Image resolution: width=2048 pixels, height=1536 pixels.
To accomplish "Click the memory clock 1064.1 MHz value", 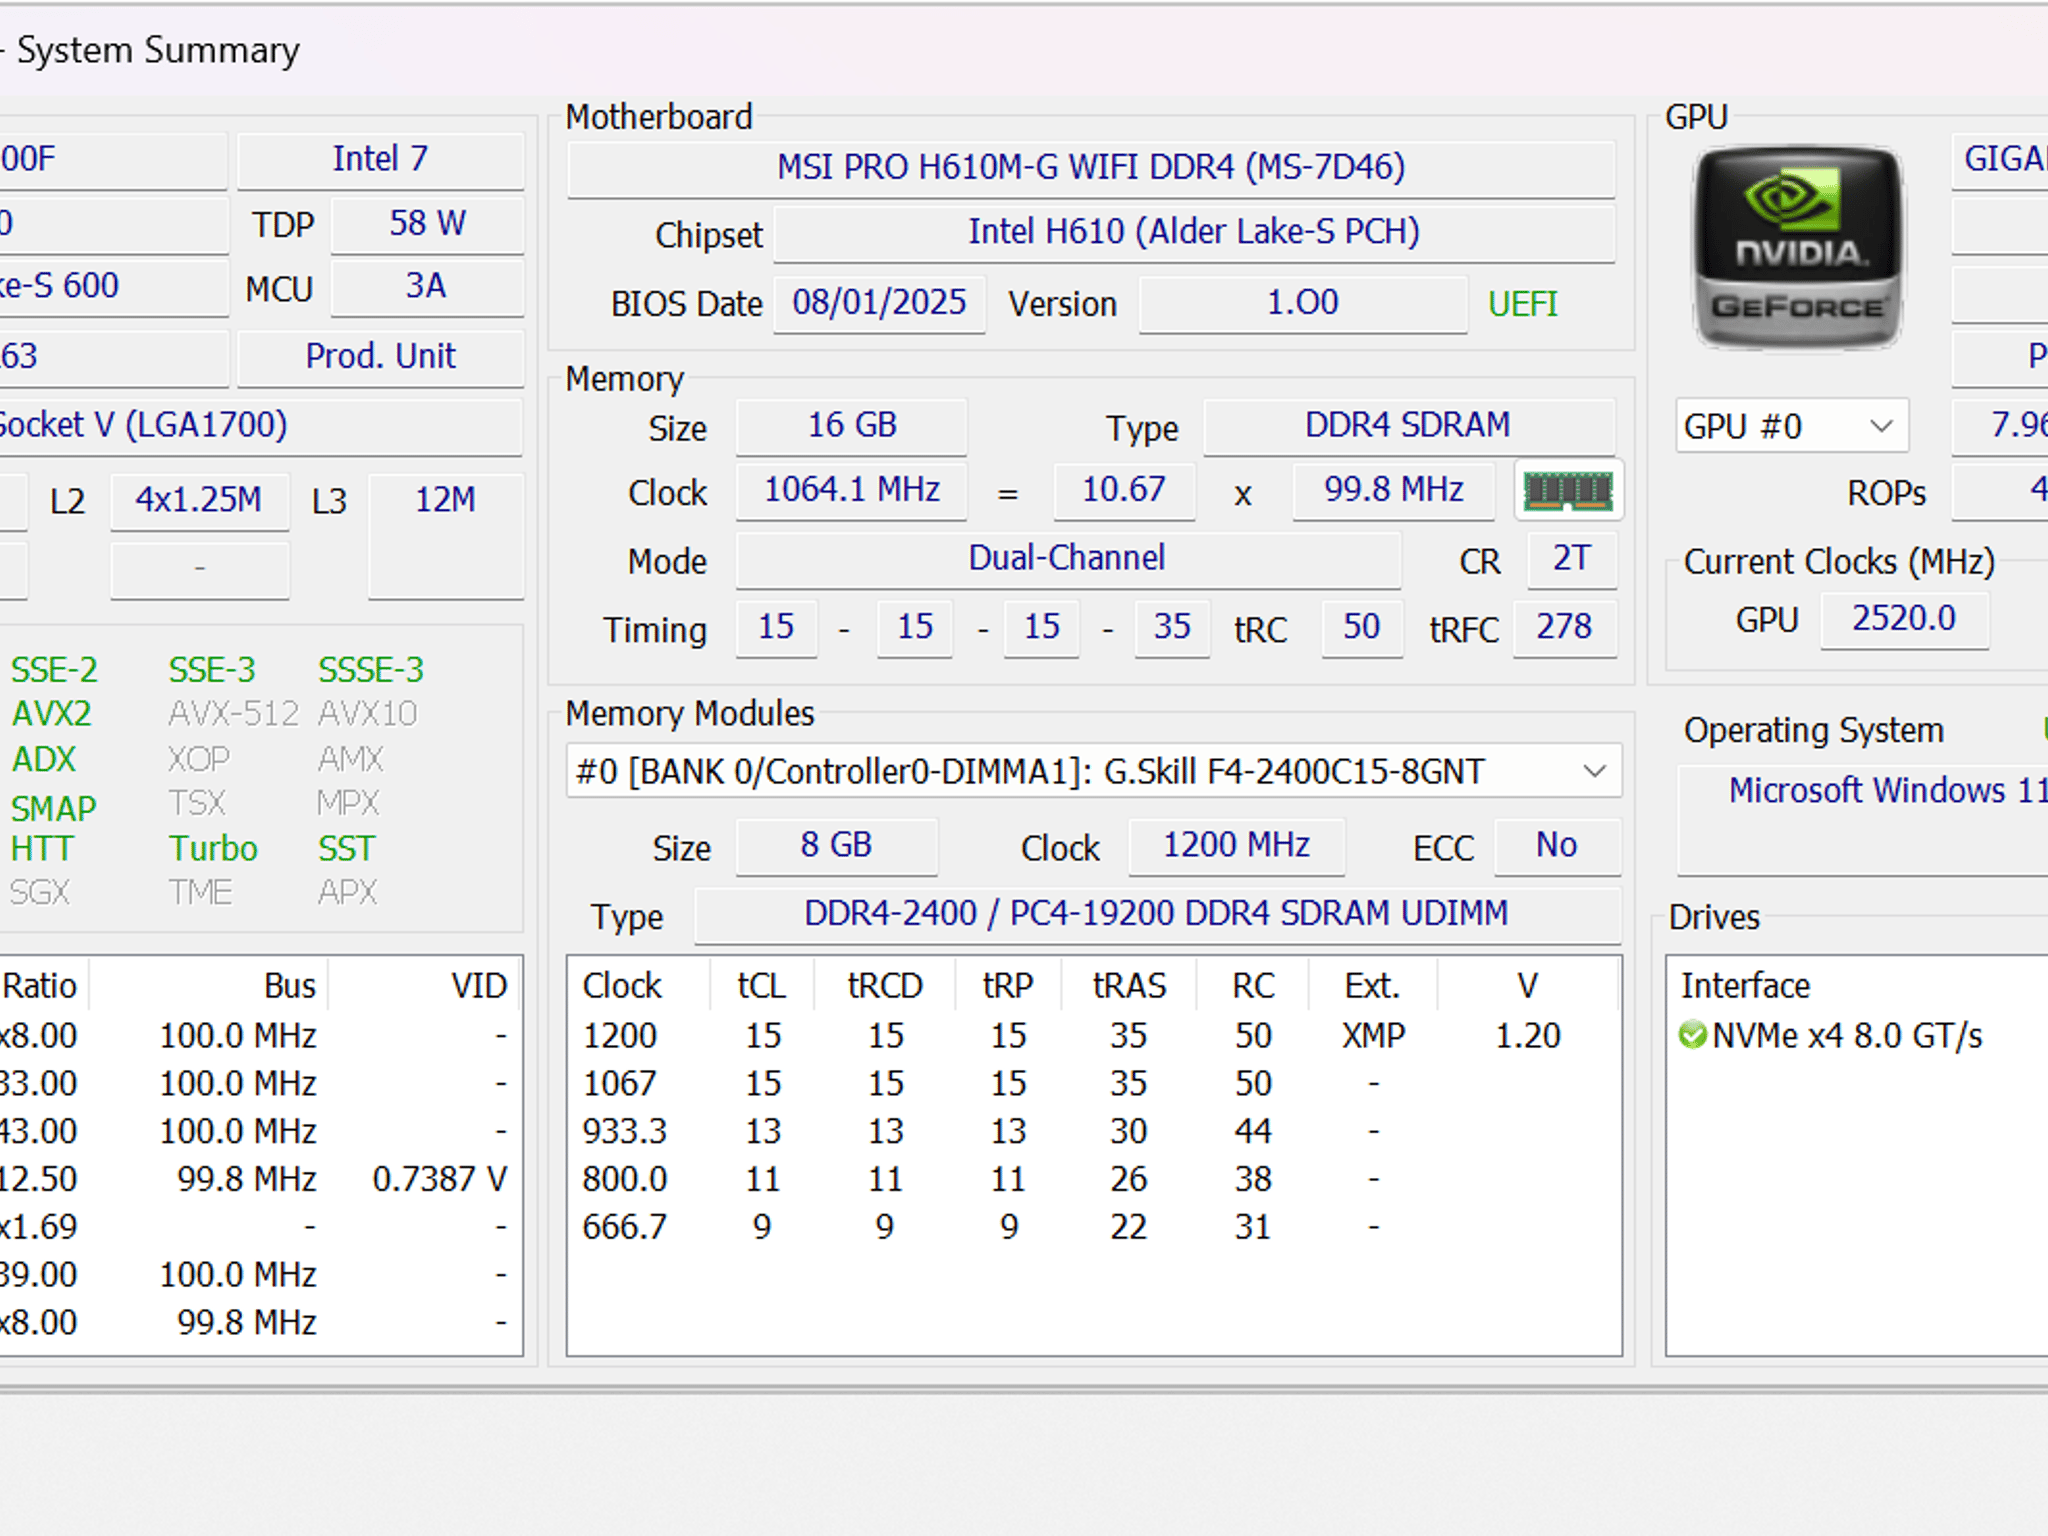I will point(852,491).
